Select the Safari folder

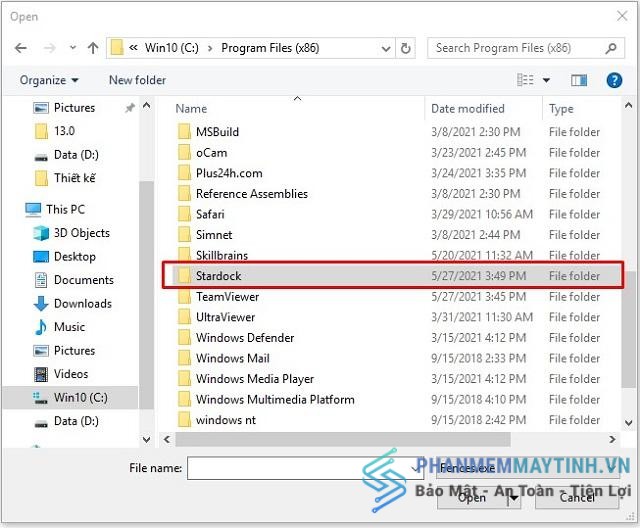point(210,214)
